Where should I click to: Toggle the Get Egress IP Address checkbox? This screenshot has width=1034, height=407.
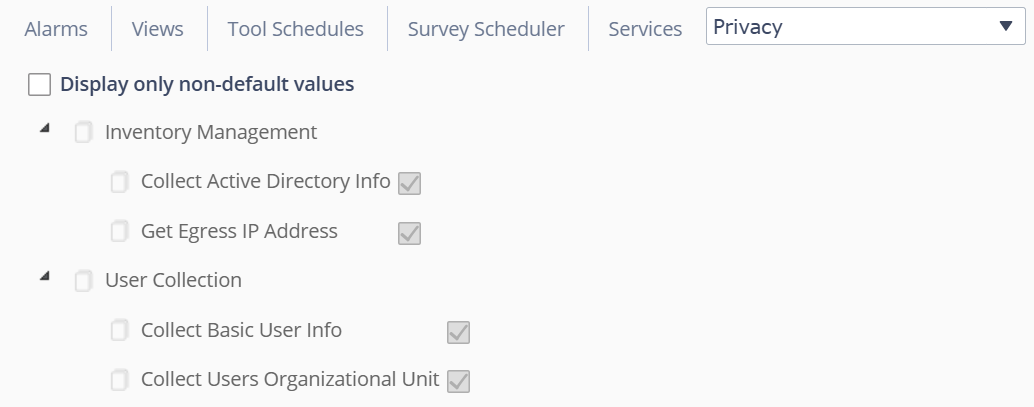point(409,233)
